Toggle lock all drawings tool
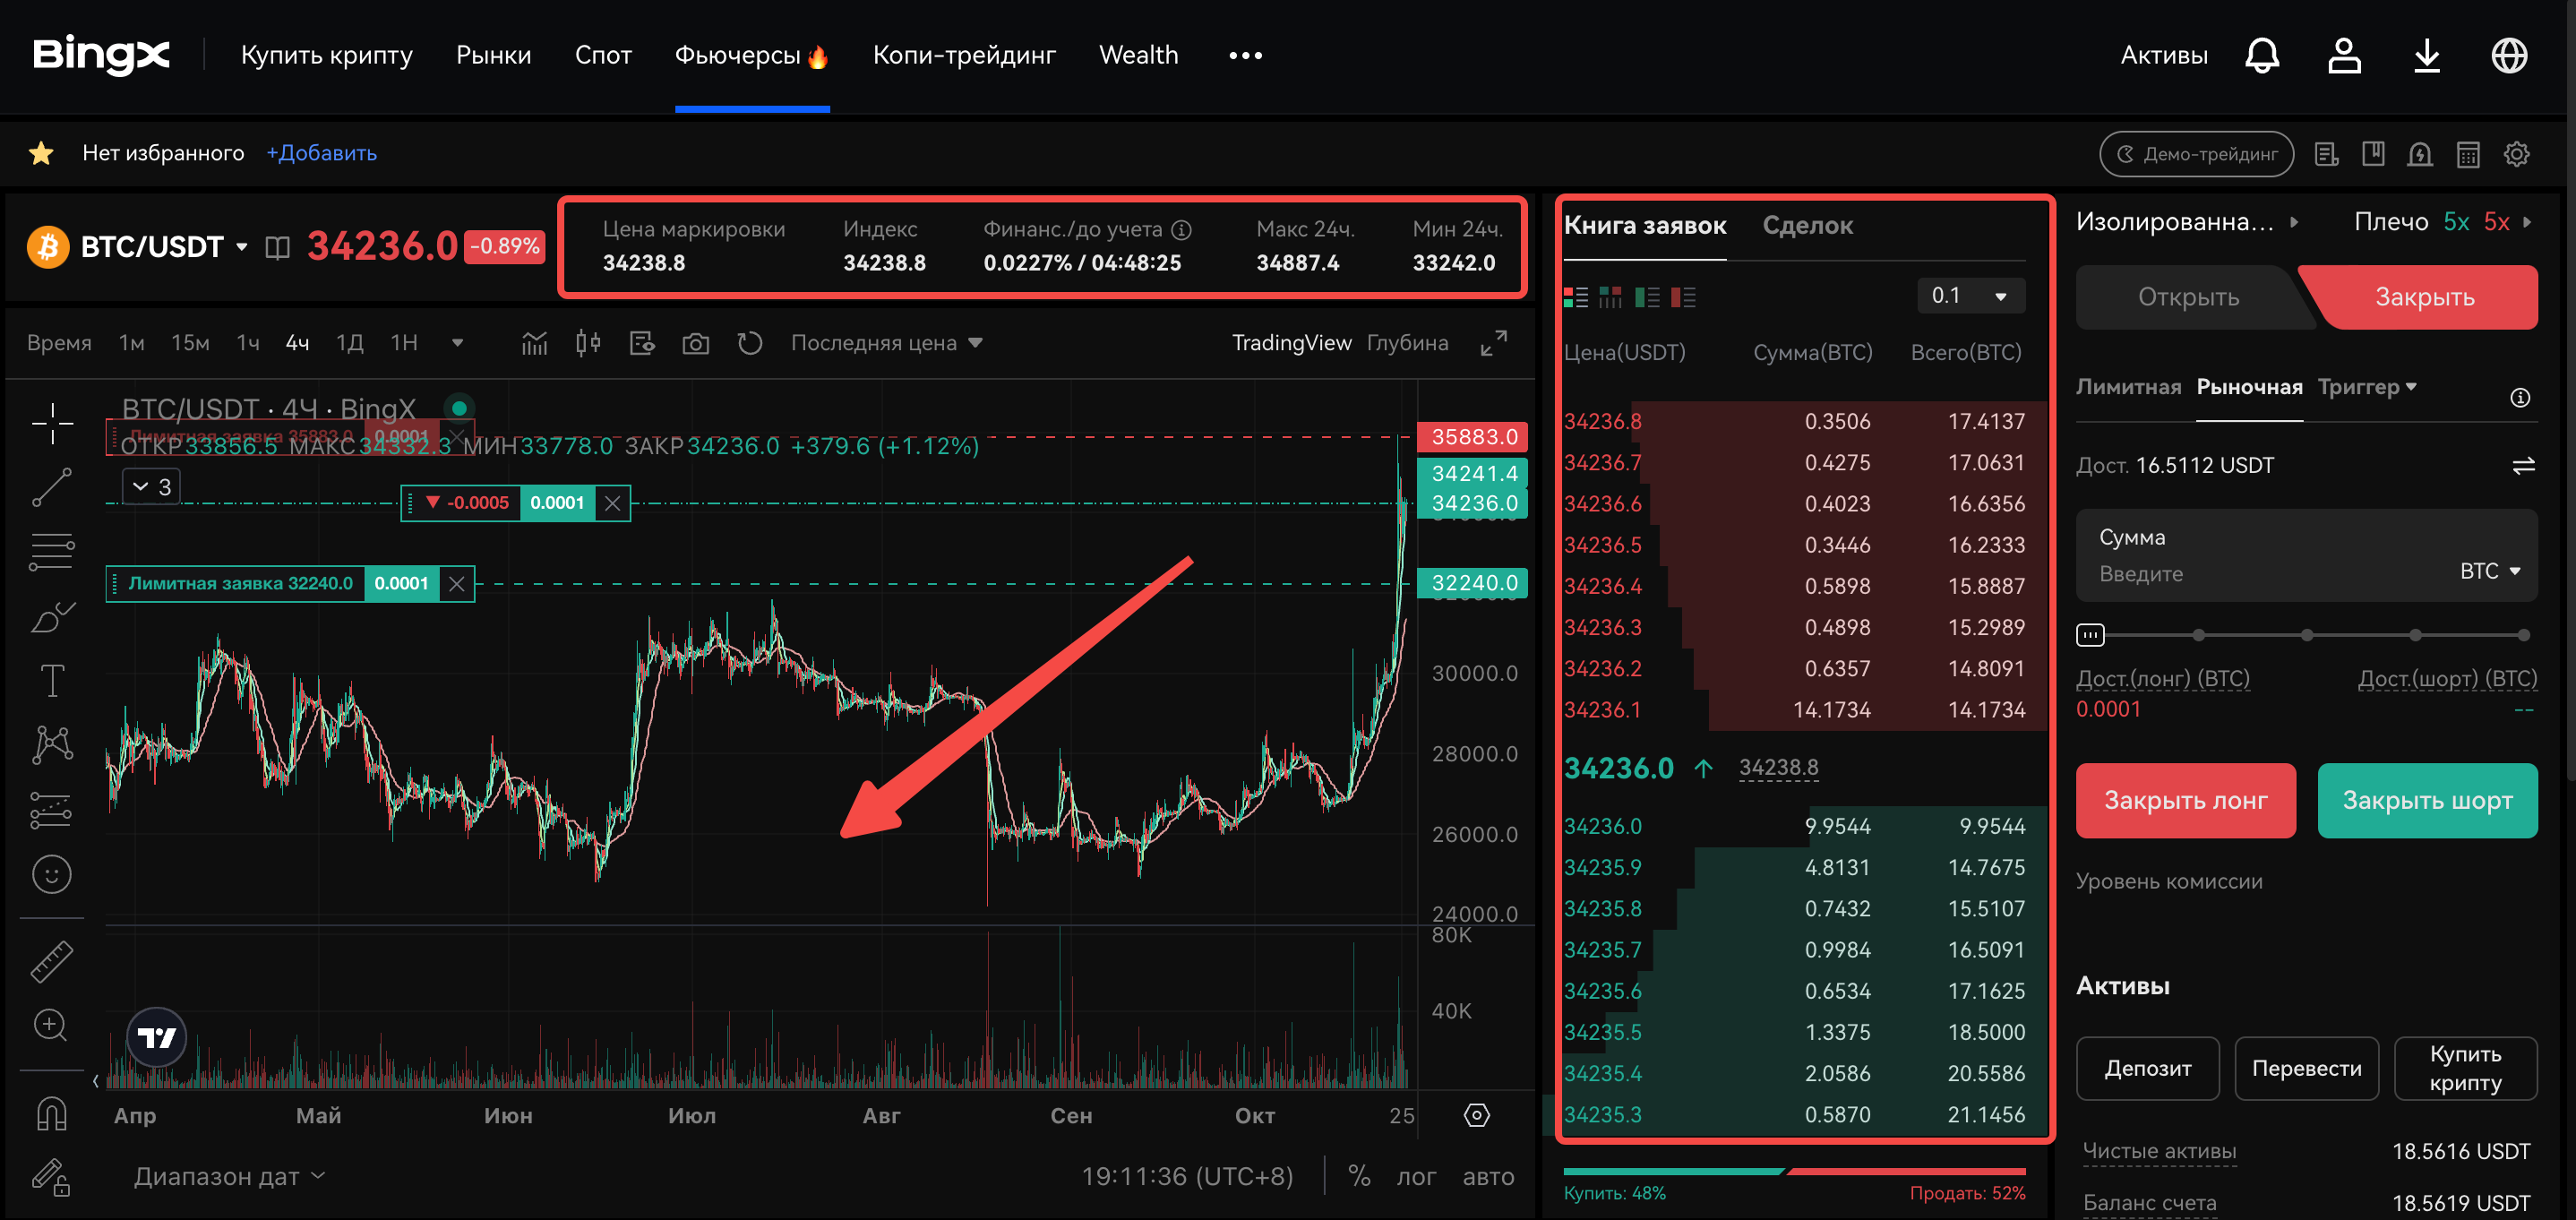Viewport: 2576px width, 1220px height. pyautogui.click(x=51, y=1177)
